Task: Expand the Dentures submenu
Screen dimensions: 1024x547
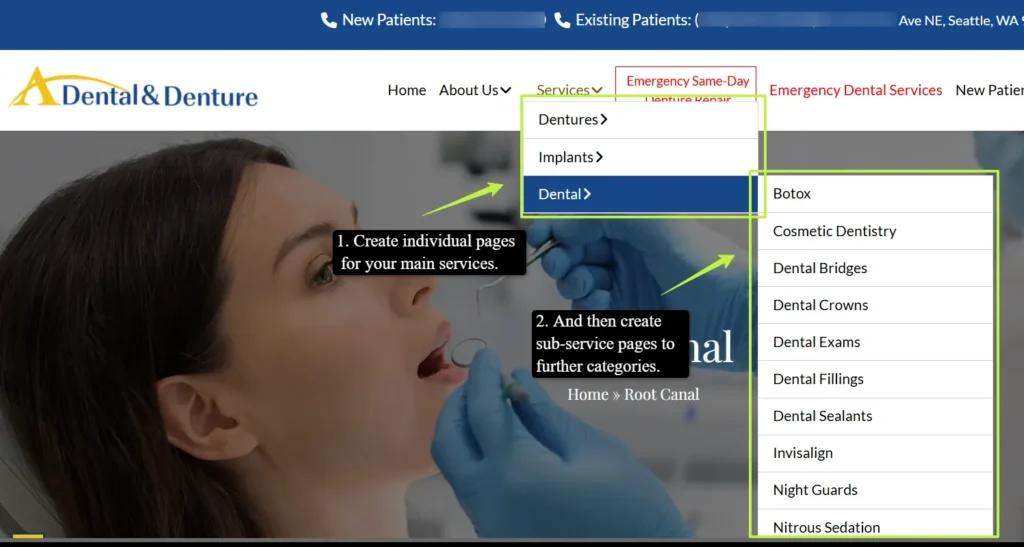Action: click(x=641, y=119)
